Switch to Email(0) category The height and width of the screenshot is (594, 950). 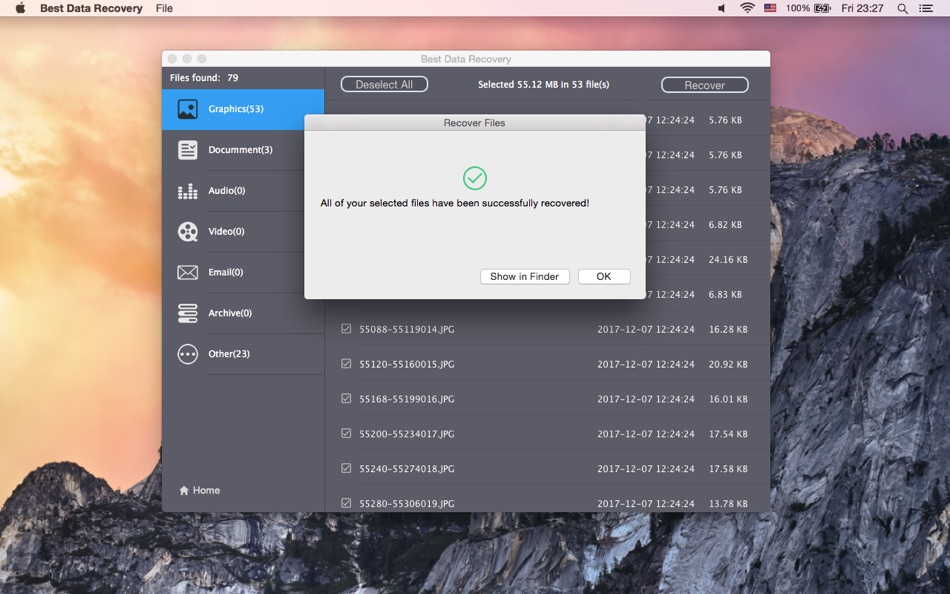243,272
